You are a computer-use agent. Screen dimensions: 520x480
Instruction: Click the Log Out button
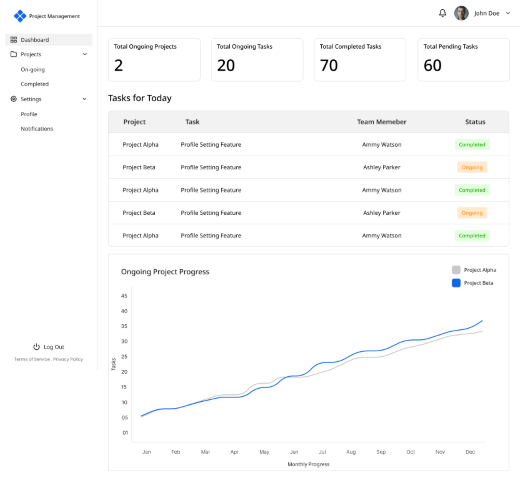49,347
